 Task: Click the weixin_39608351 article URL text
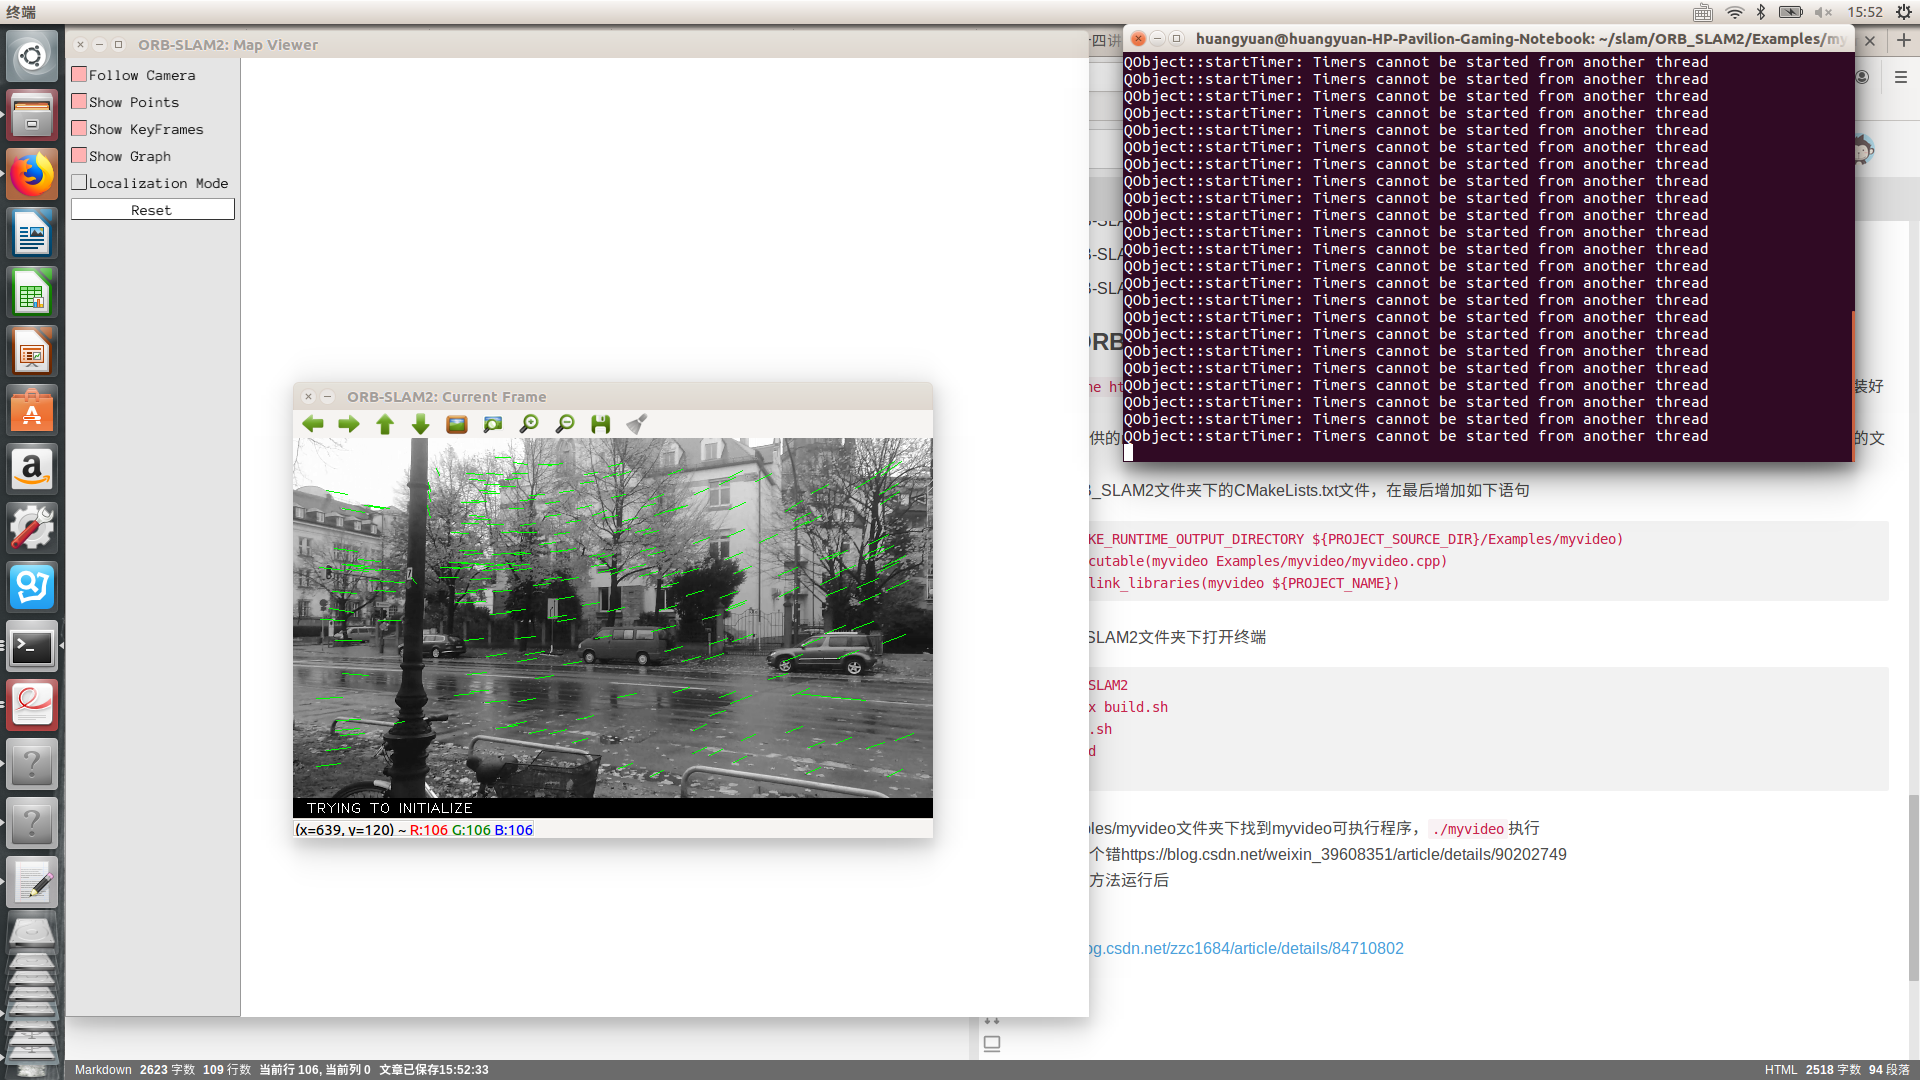pos(1344,854)
